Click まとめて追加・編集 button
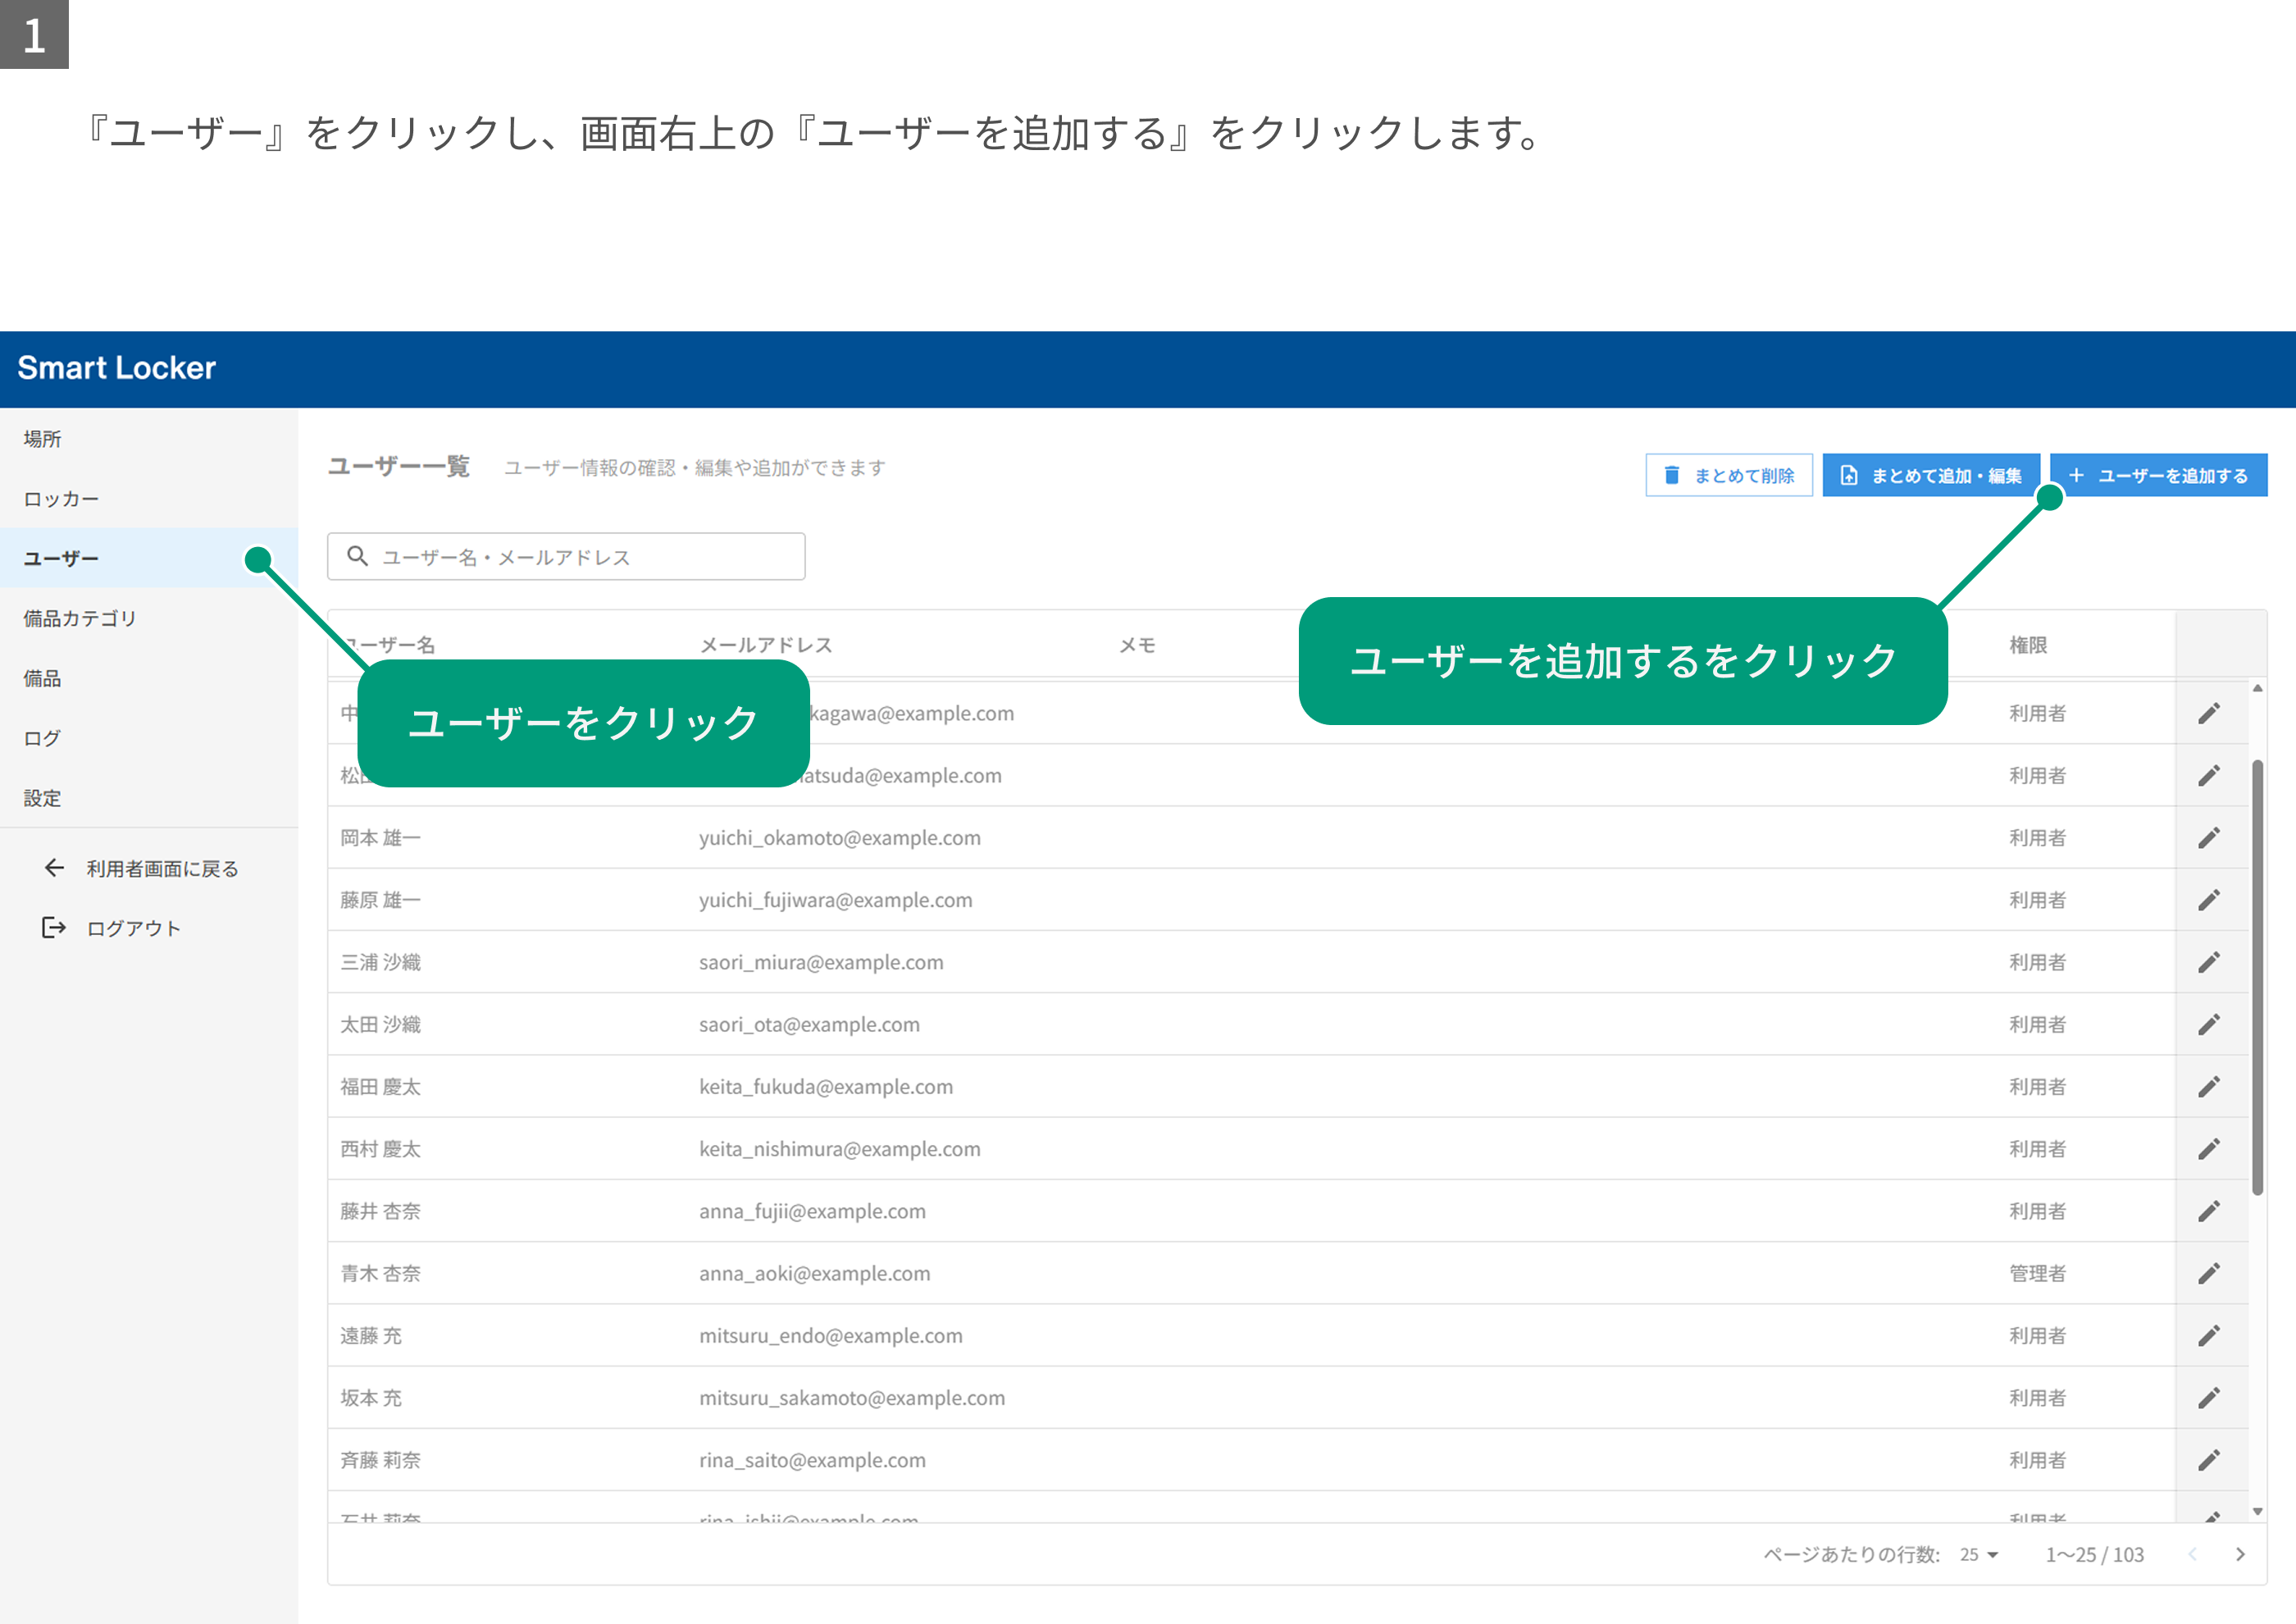 1931,475
